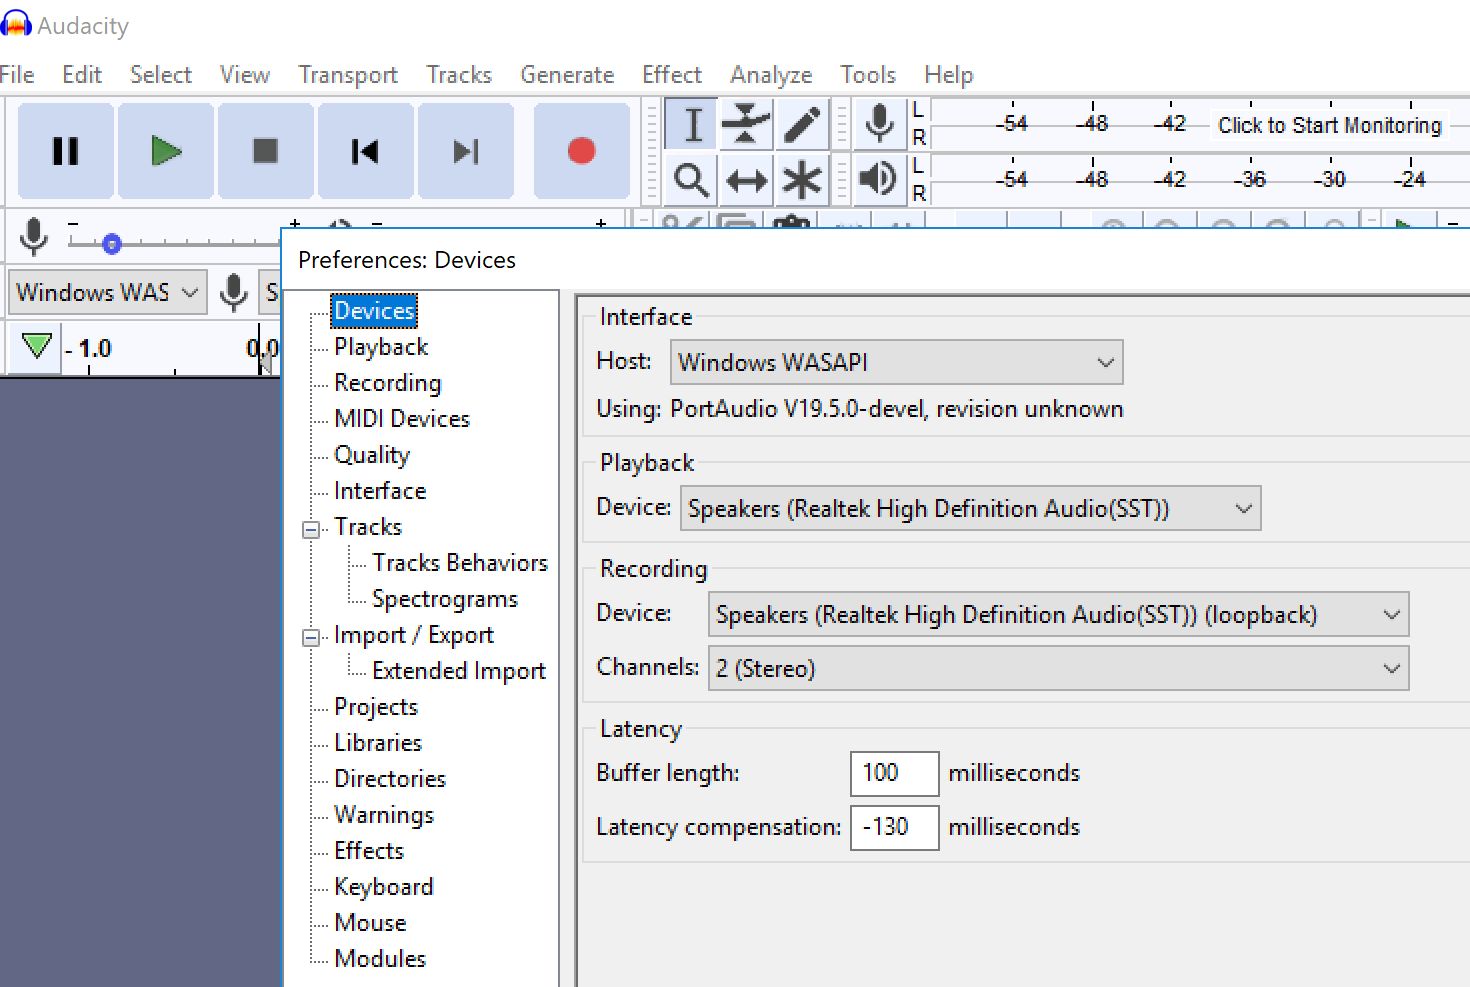Open the Recording Channels dropdown
Screen dimensions: 1470x987
click(1058, 668)
